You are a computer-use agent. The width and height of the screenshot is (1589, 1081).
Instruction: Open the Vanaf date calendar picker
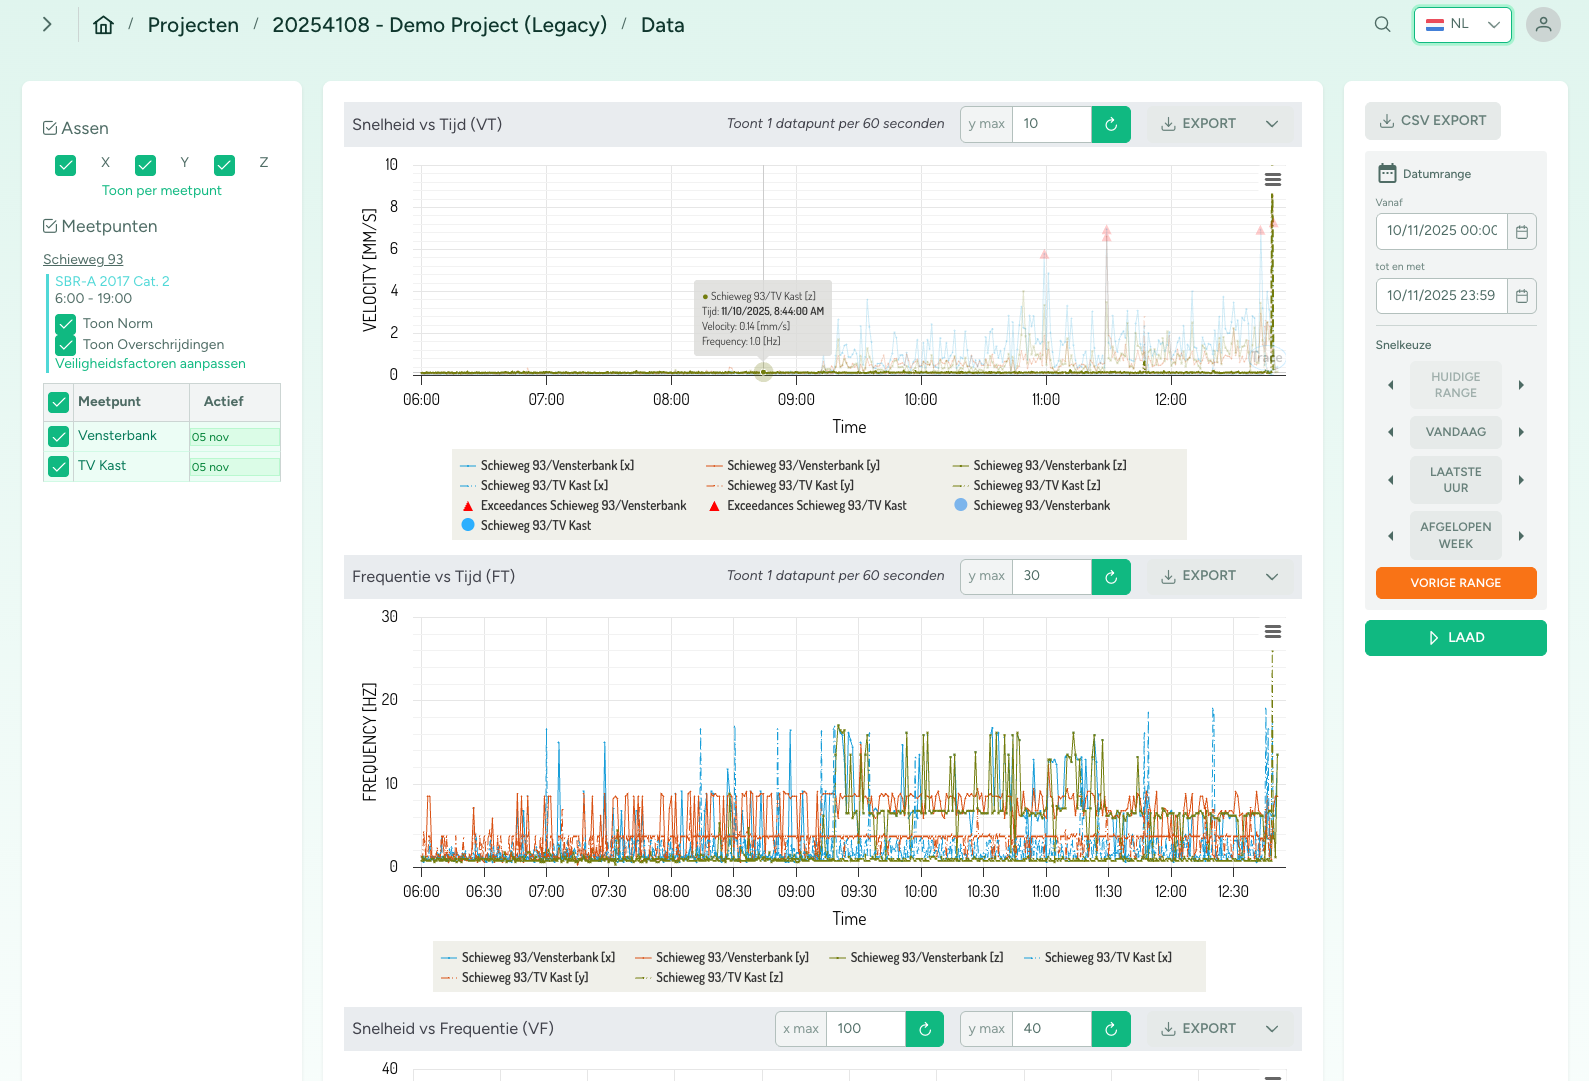click(x=1522, y=231)
